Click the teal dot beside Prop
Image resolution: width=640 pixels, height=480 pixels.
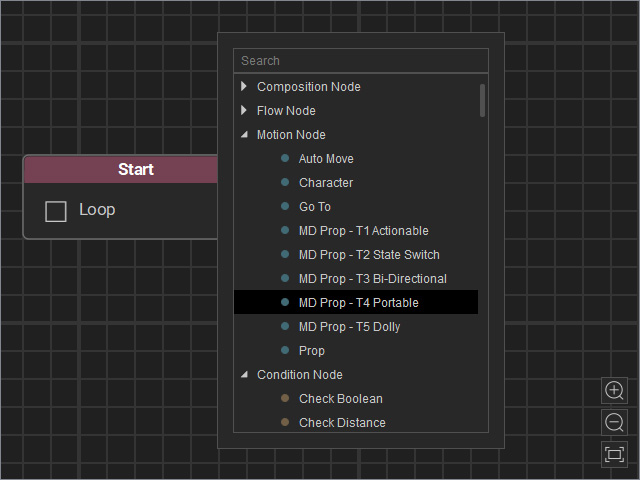(285, 350)
